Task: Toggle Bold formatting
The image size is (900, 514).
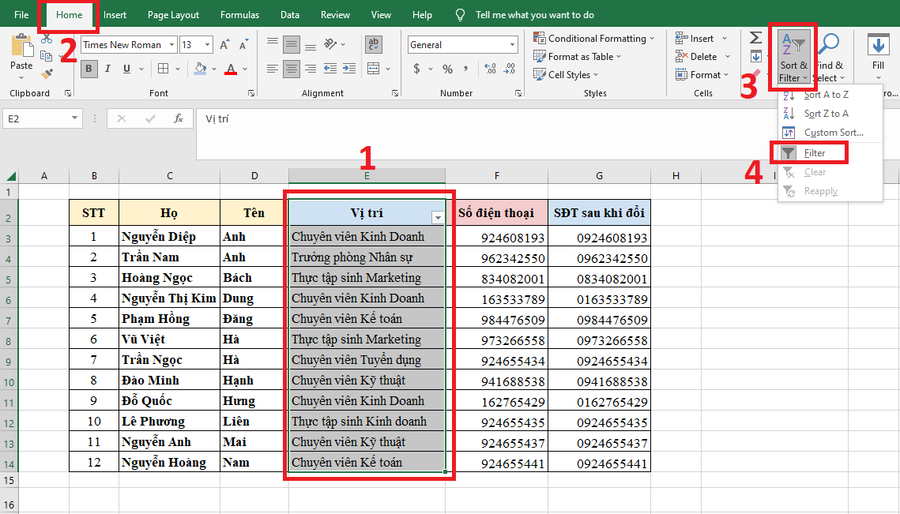Action: [x=88, y=69]
